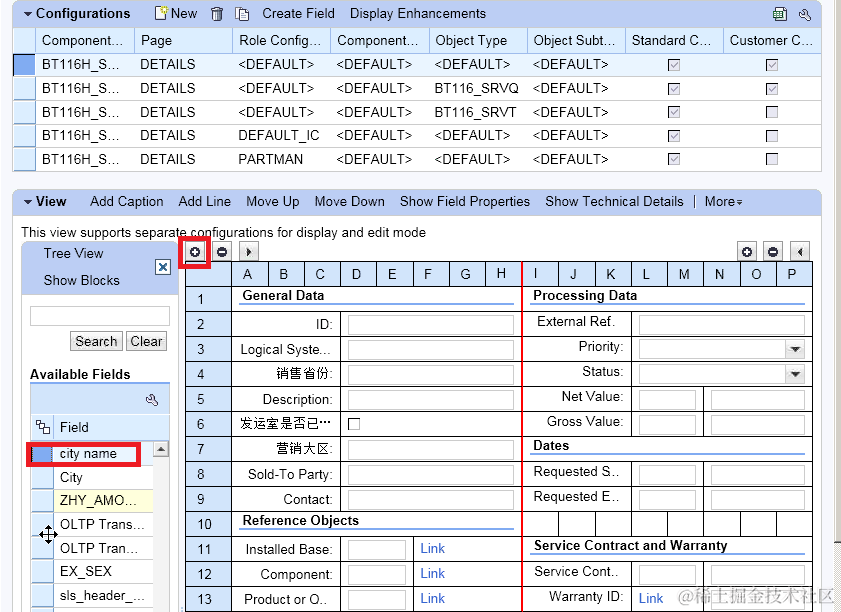
Task: Click the left arrow icon above column P
Action: click(x=800, y=252)
